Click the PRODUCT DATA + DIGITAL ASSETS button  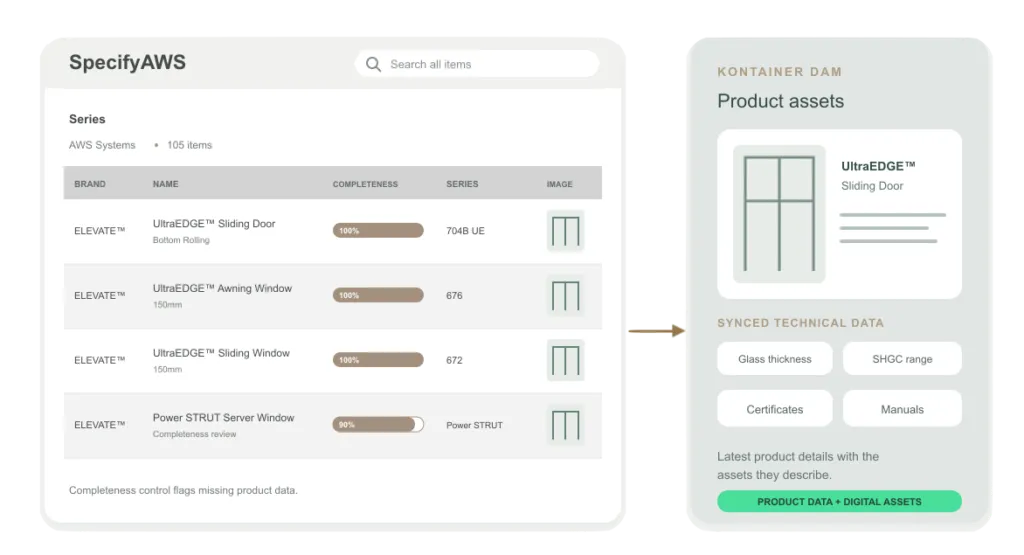click(x=839, y=501)
